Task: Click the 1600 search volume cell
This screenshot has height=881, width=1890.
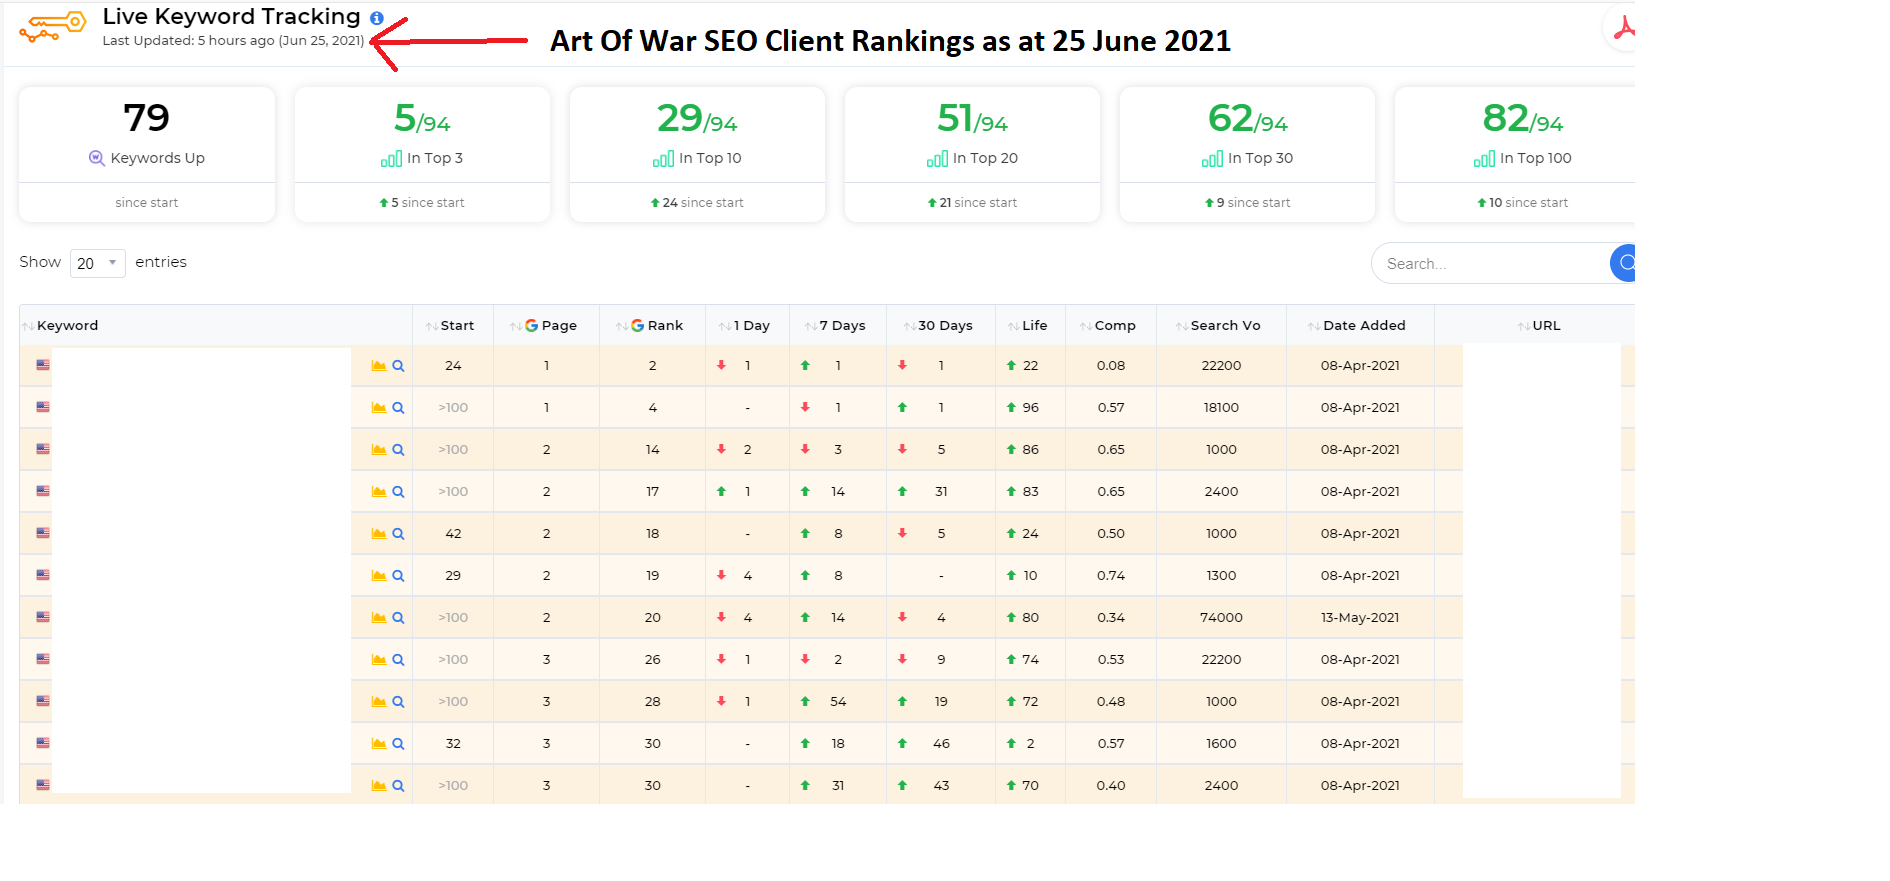Action: [1221, 744]
